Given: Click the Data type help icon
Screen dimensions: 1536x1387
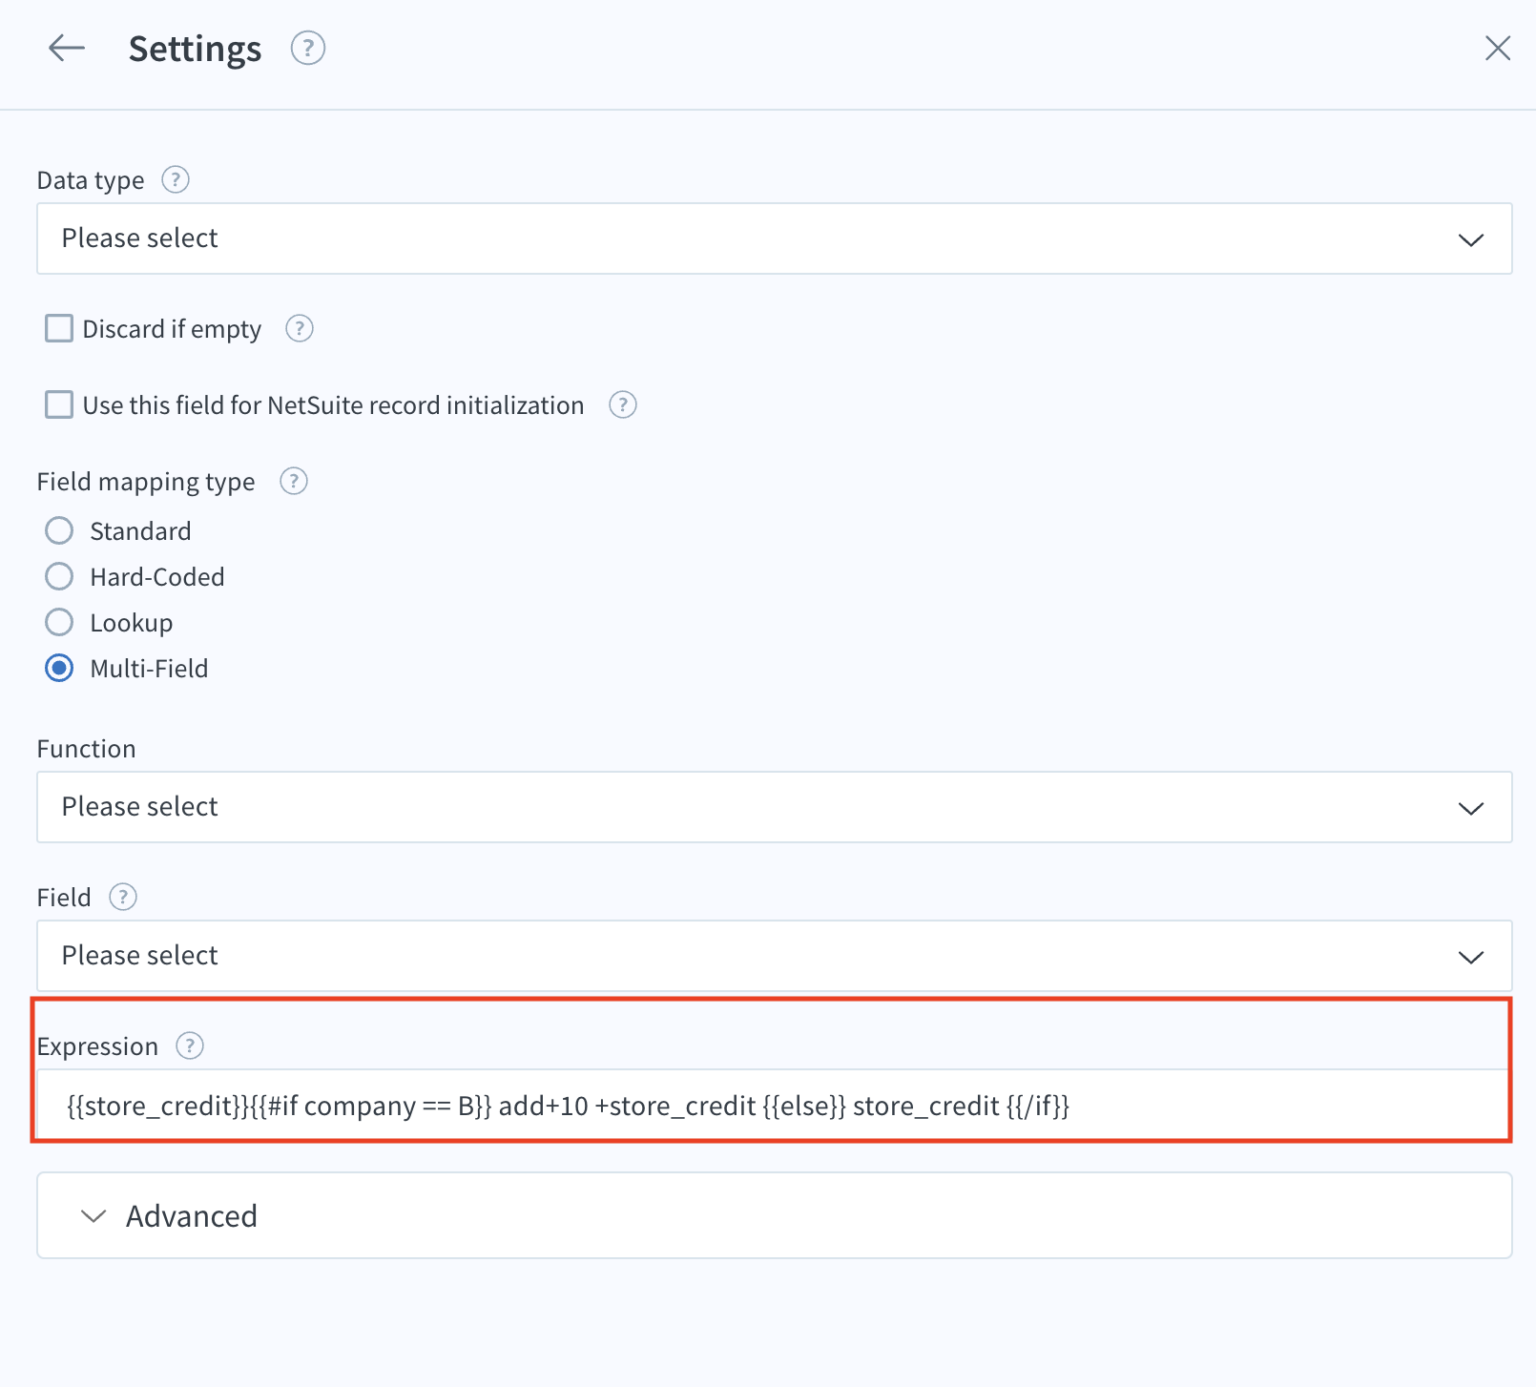Looking at the screenshot, I should pos(175,180).
